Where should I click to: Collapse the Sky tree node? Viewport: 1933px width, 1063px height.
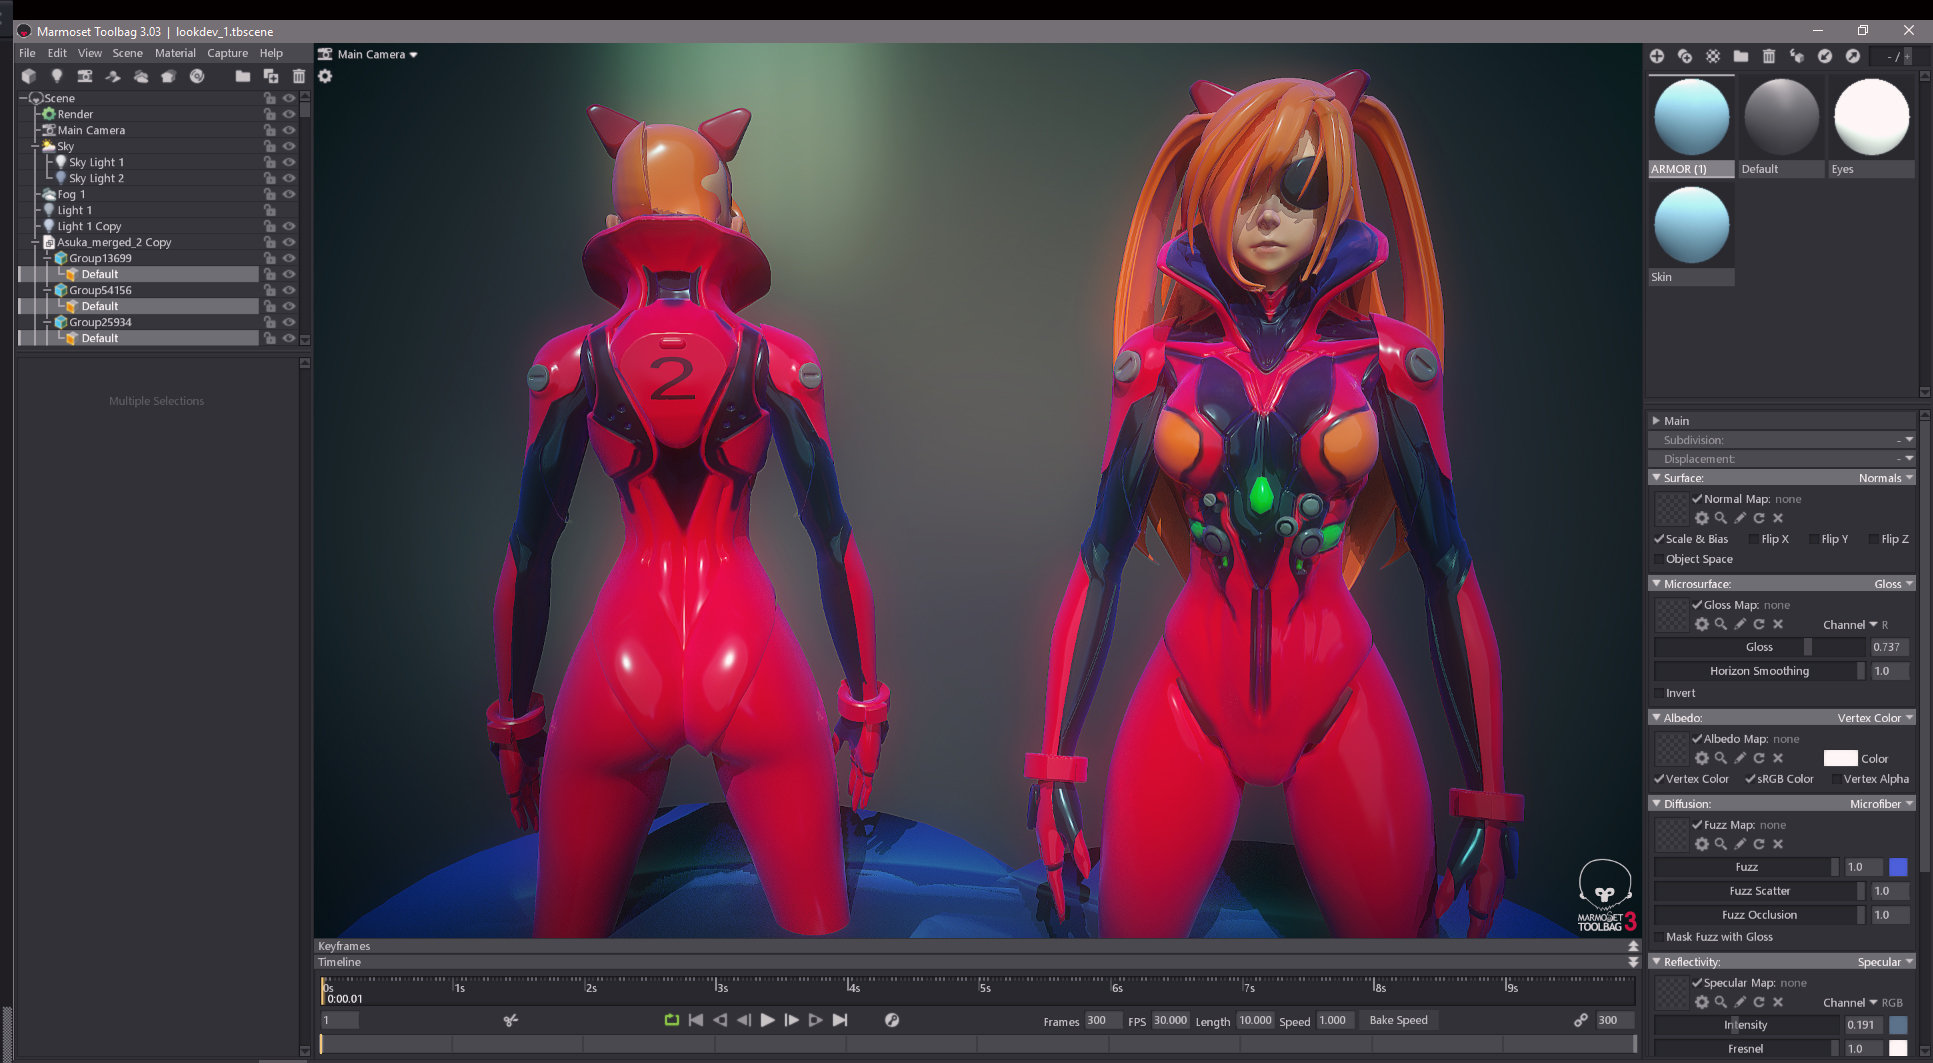point(35,146)
